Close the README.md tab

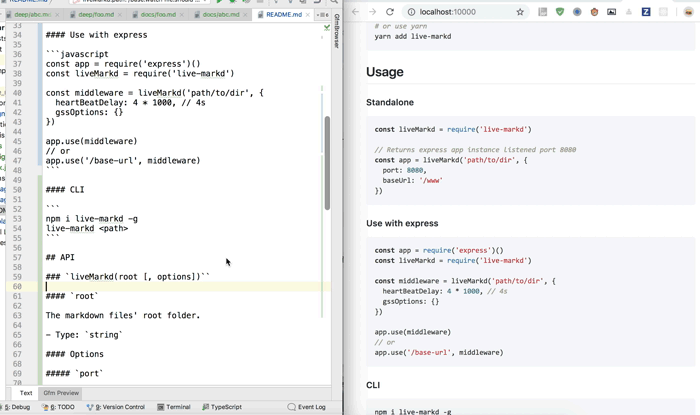coord(308,15)
